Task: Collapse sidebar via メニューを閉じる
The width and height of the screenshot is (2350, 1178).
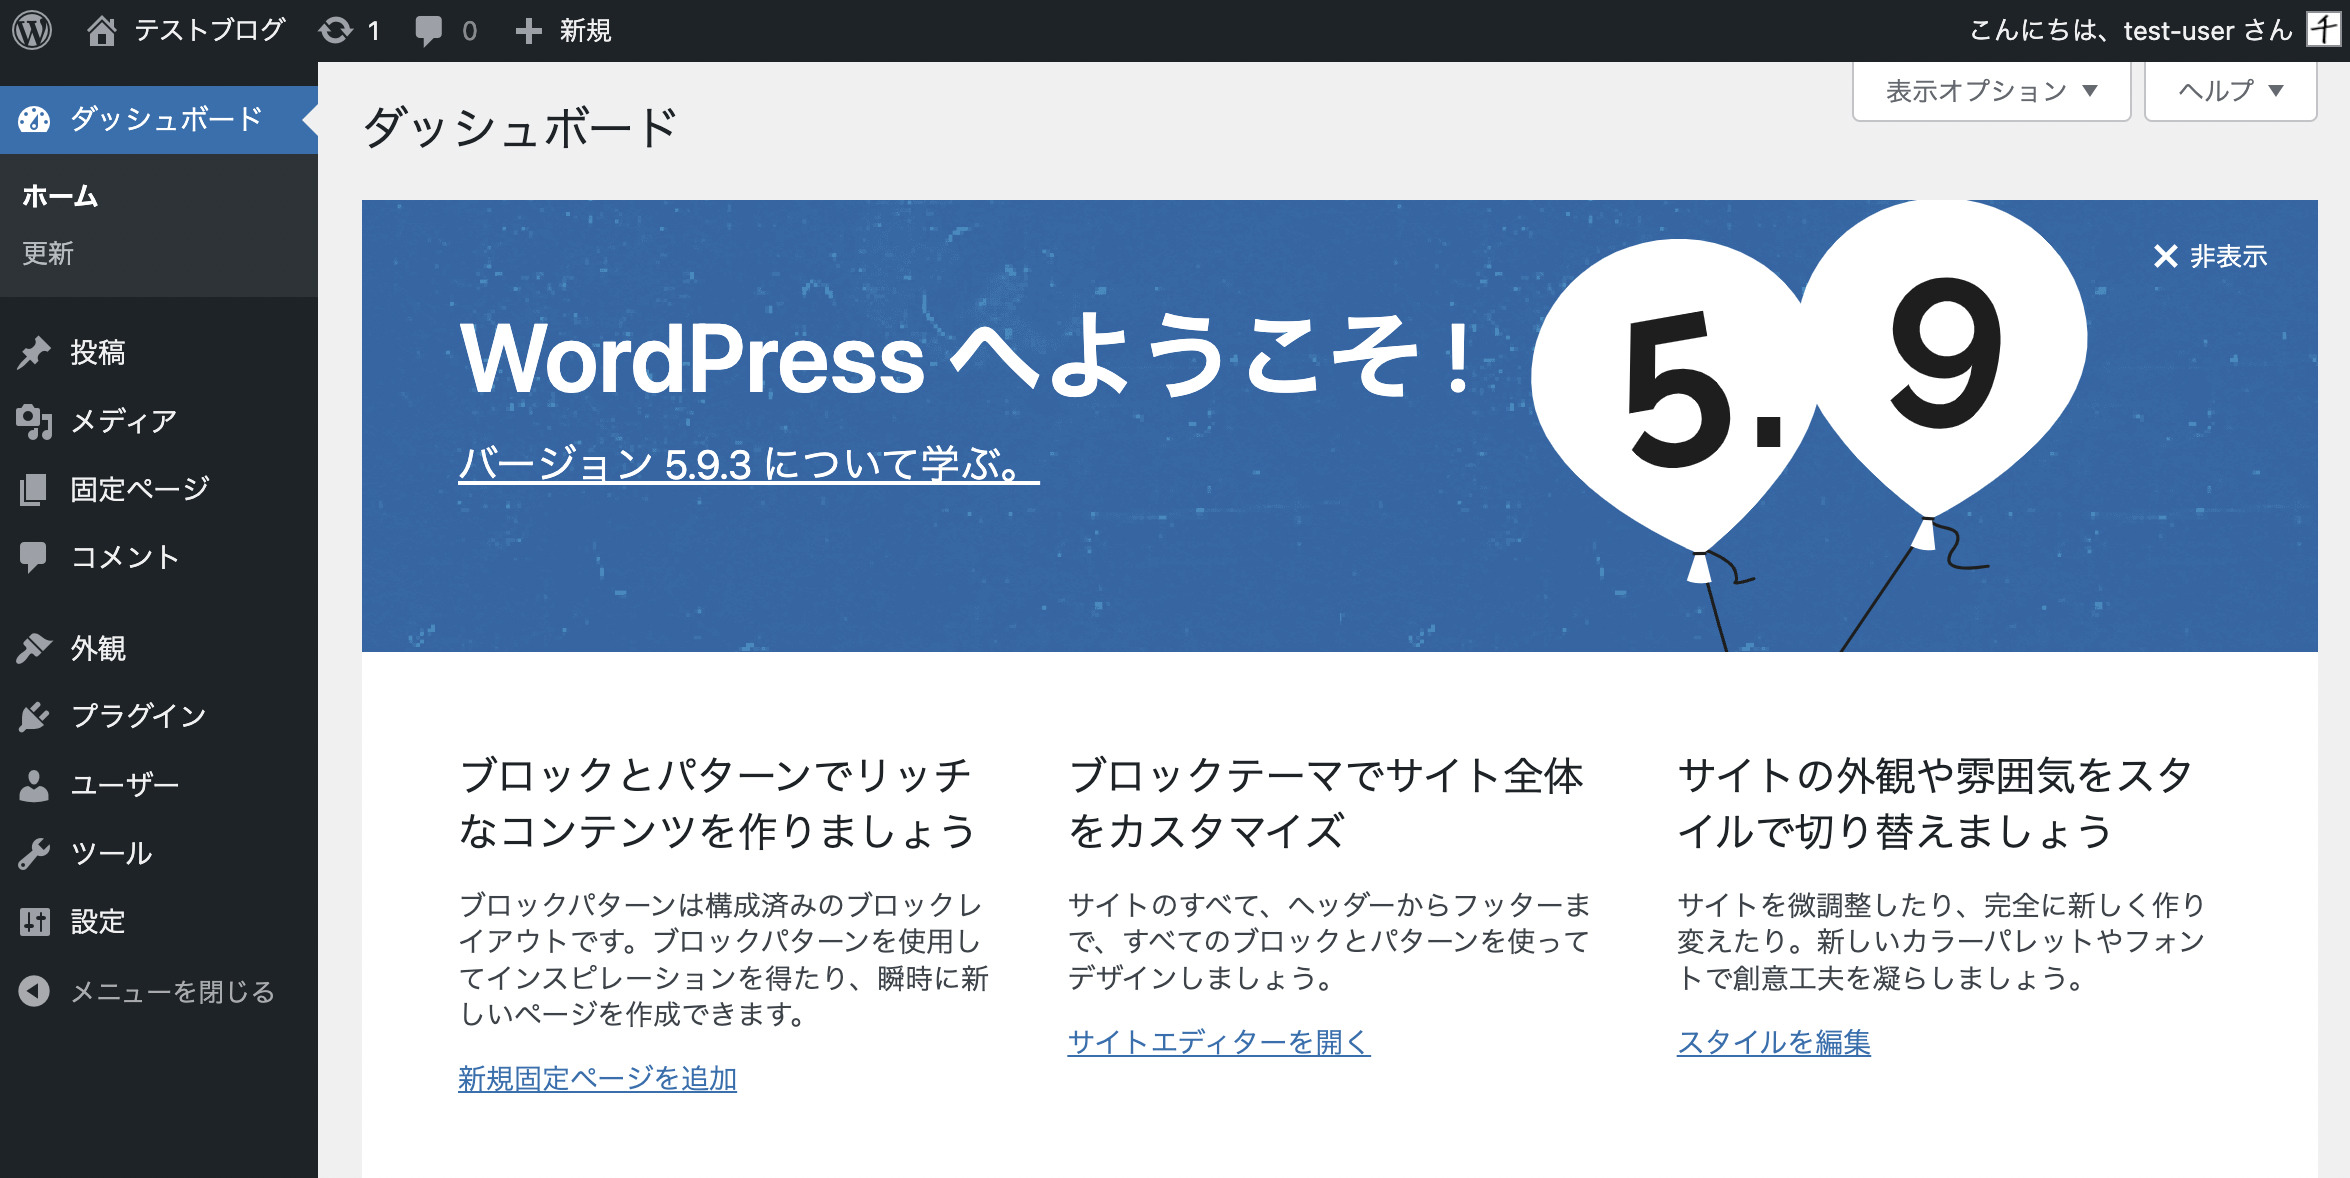Action: [159, 991]
